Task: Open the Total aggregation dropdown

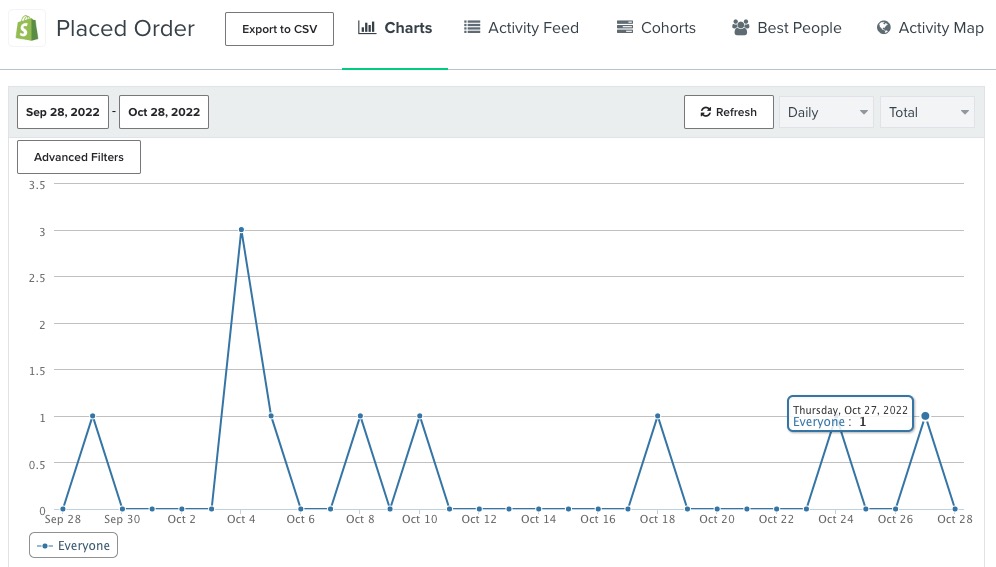Action: (926, 112)
